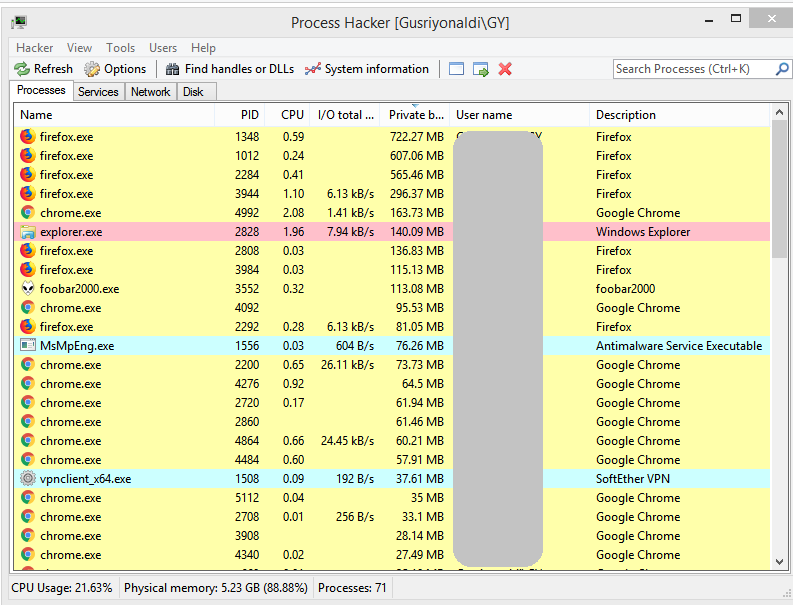Screen dimensions: 793x605
Task: Click 722.27 MB private bytes cell
Action: pyautogui.click(x=417, y=137)
